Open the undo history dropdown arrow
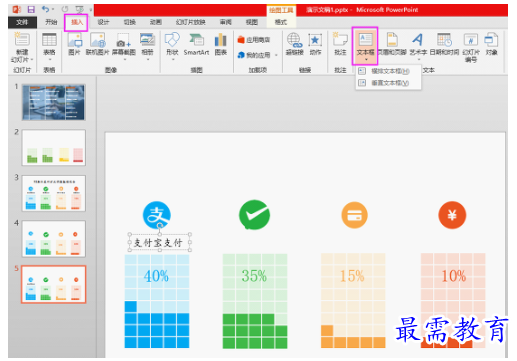This screenshot has height=361, width=517. 53,9
